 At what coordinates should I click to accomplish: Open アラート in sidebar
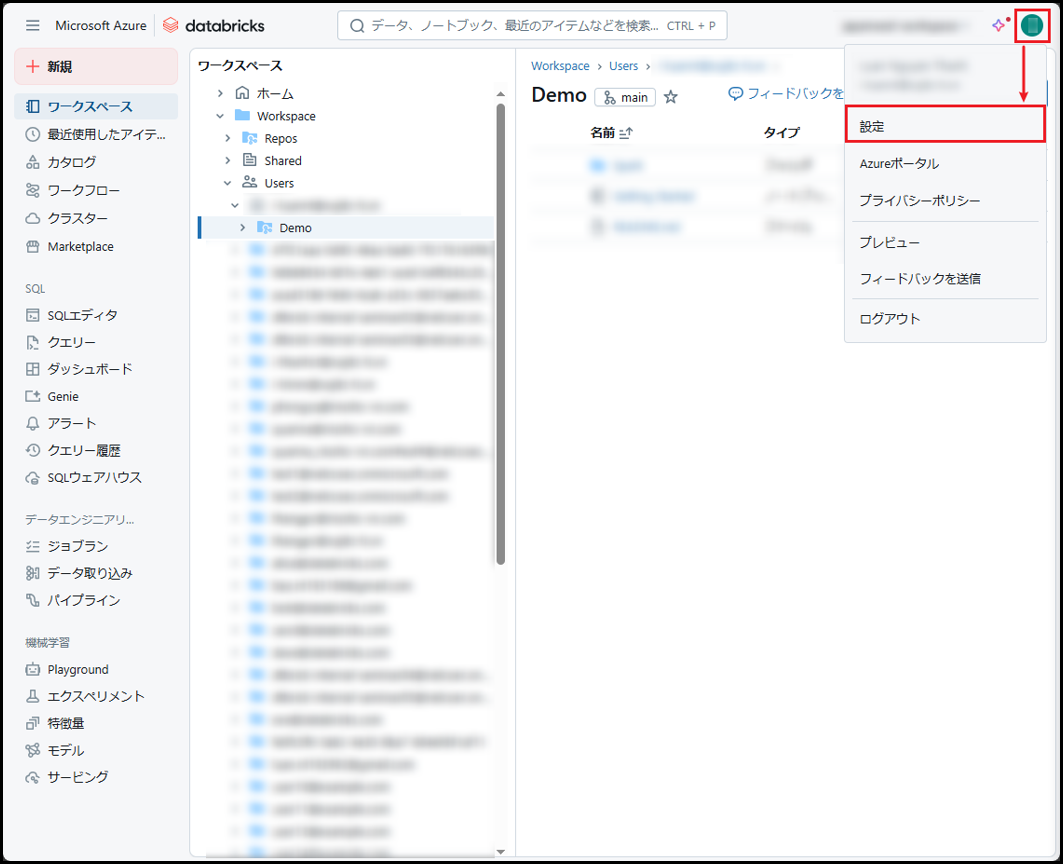(x=96, y=423)
